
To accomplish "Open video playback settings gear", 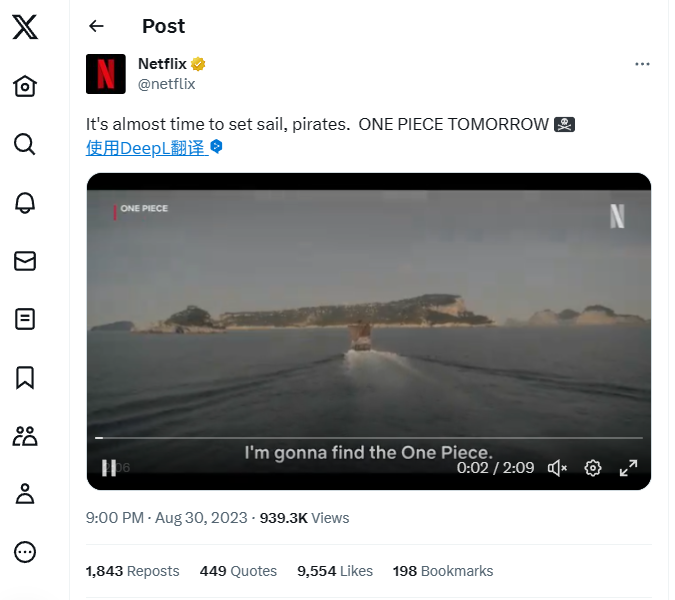I will click(x=593, y=468).
